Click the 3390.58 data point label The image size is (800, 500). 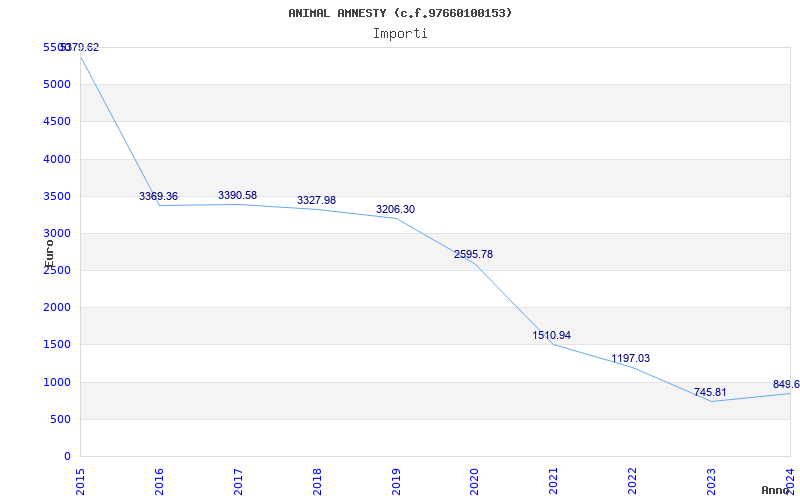(x=237, y=195)
